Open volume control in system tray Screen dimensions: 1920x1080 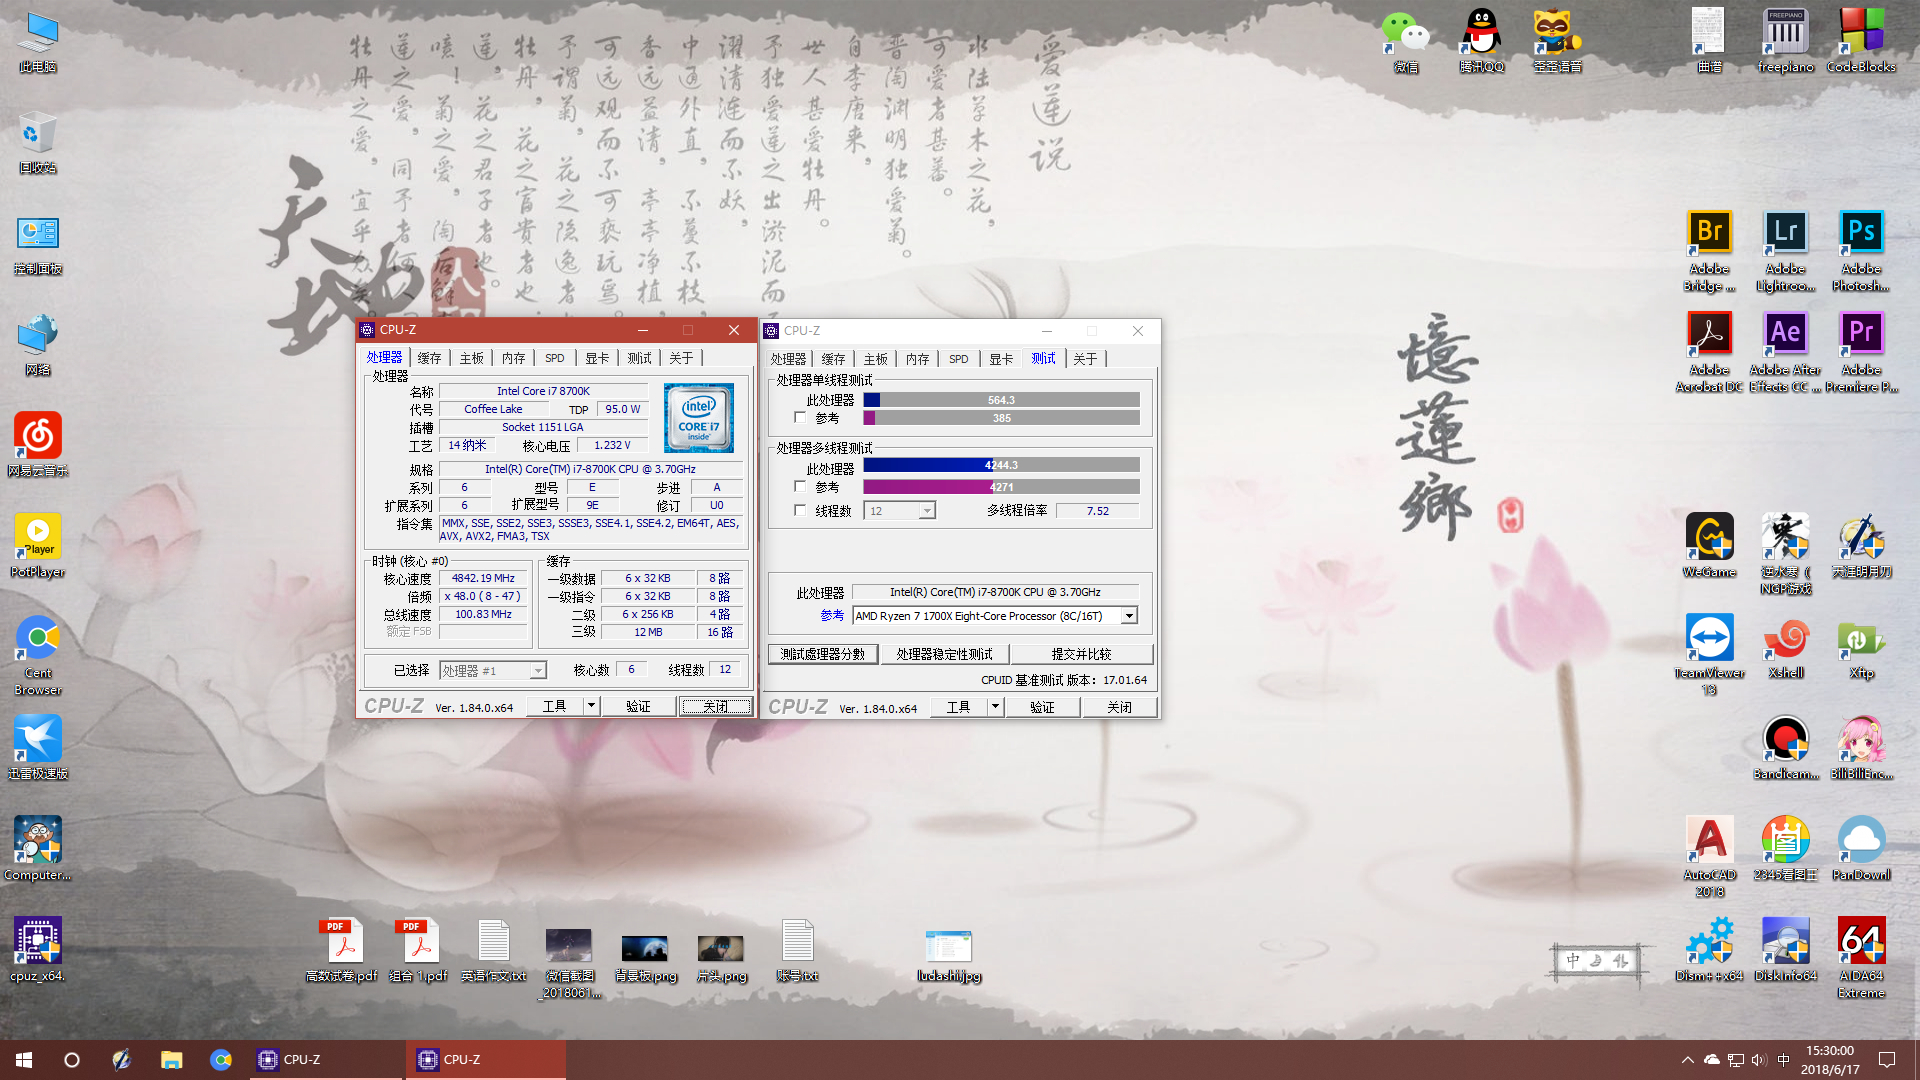[1759, 1060]
